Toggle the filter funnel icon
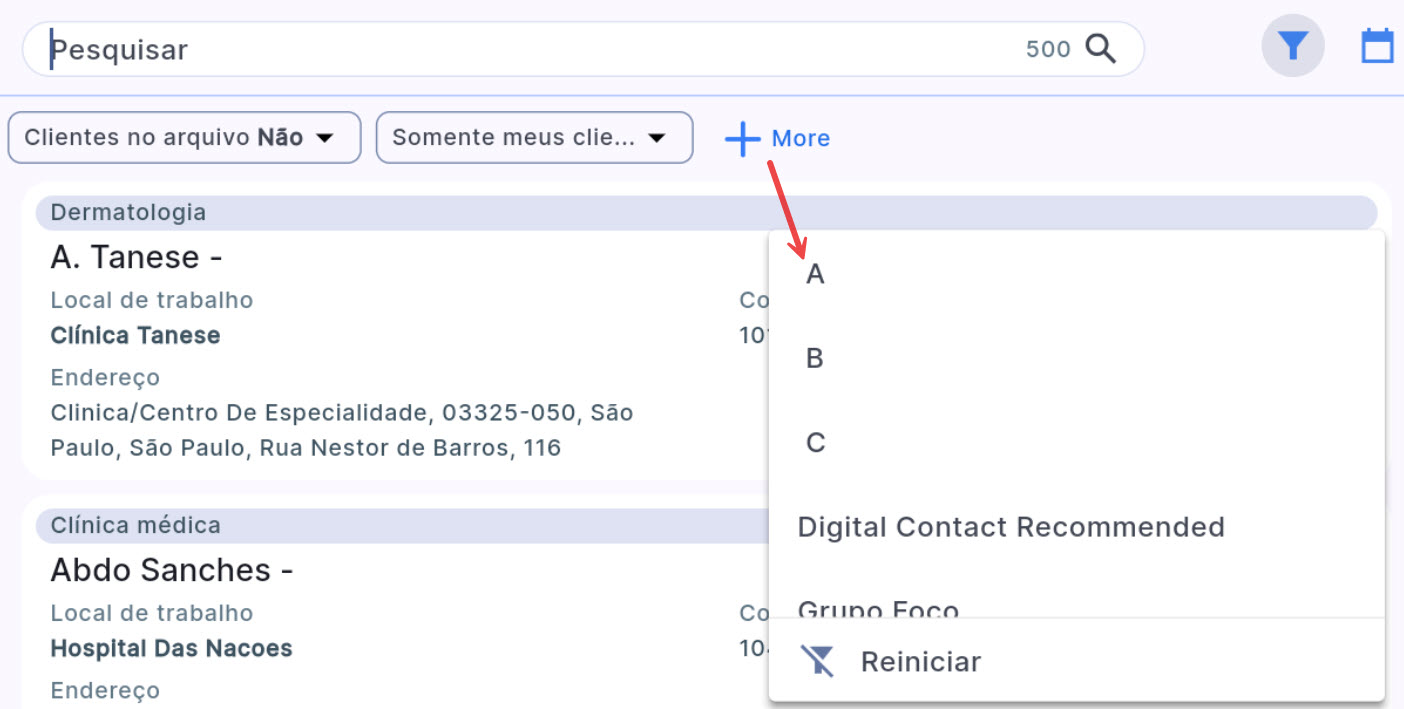The height and width of the screenshot is (709, 1404). [1293, 46]
